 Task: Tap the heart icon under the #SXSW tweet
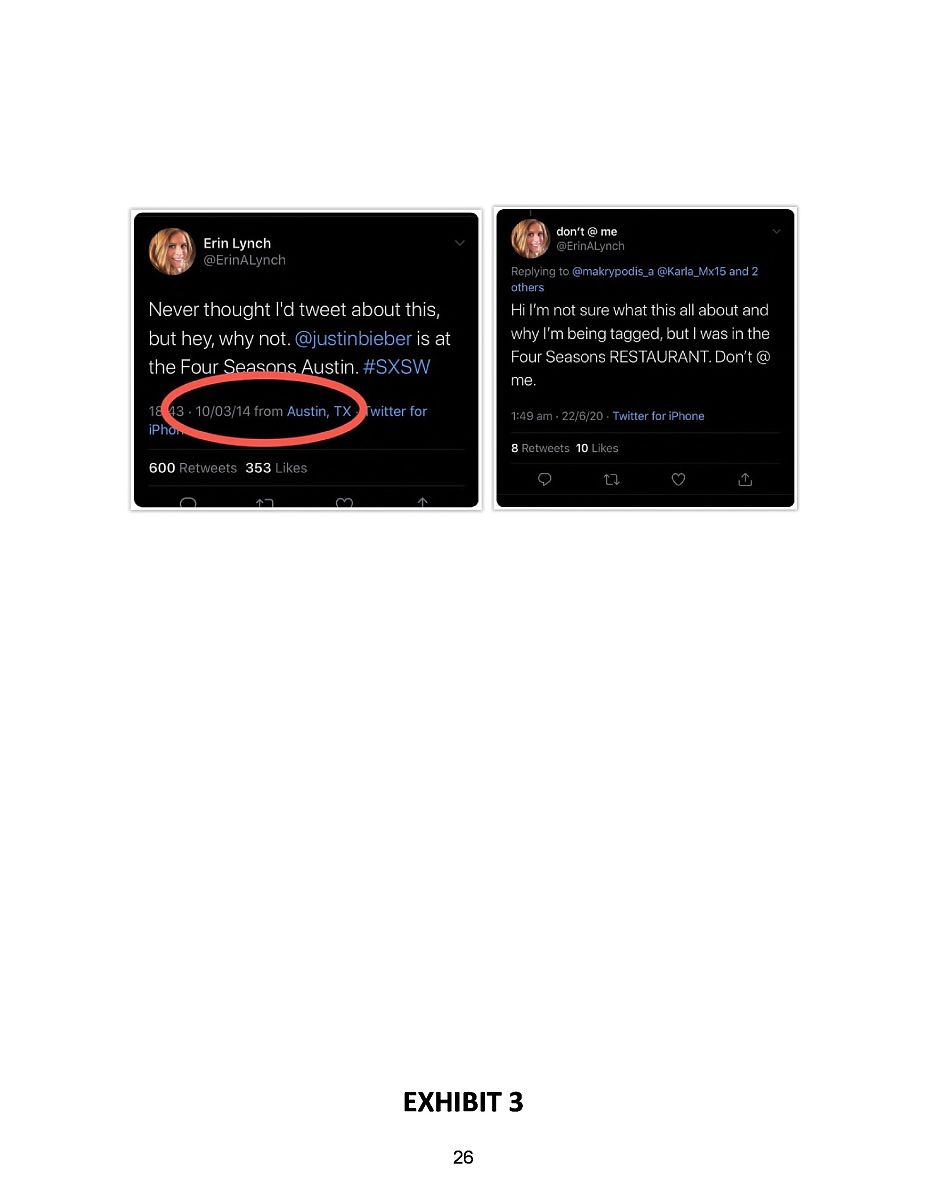pos(344,503)
